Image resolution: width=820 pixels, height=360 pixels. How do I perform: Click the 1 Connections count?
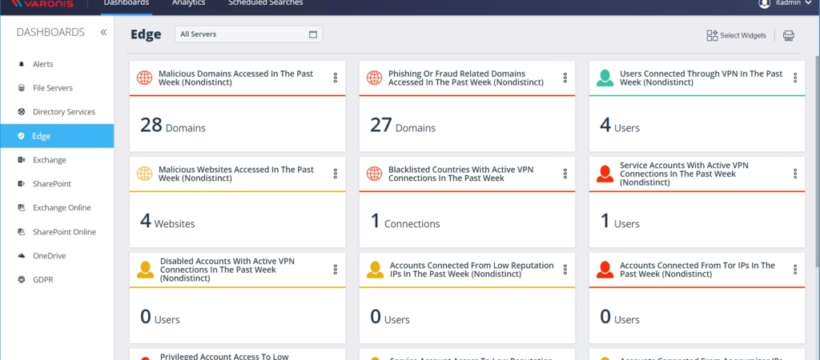coord(405,222)
